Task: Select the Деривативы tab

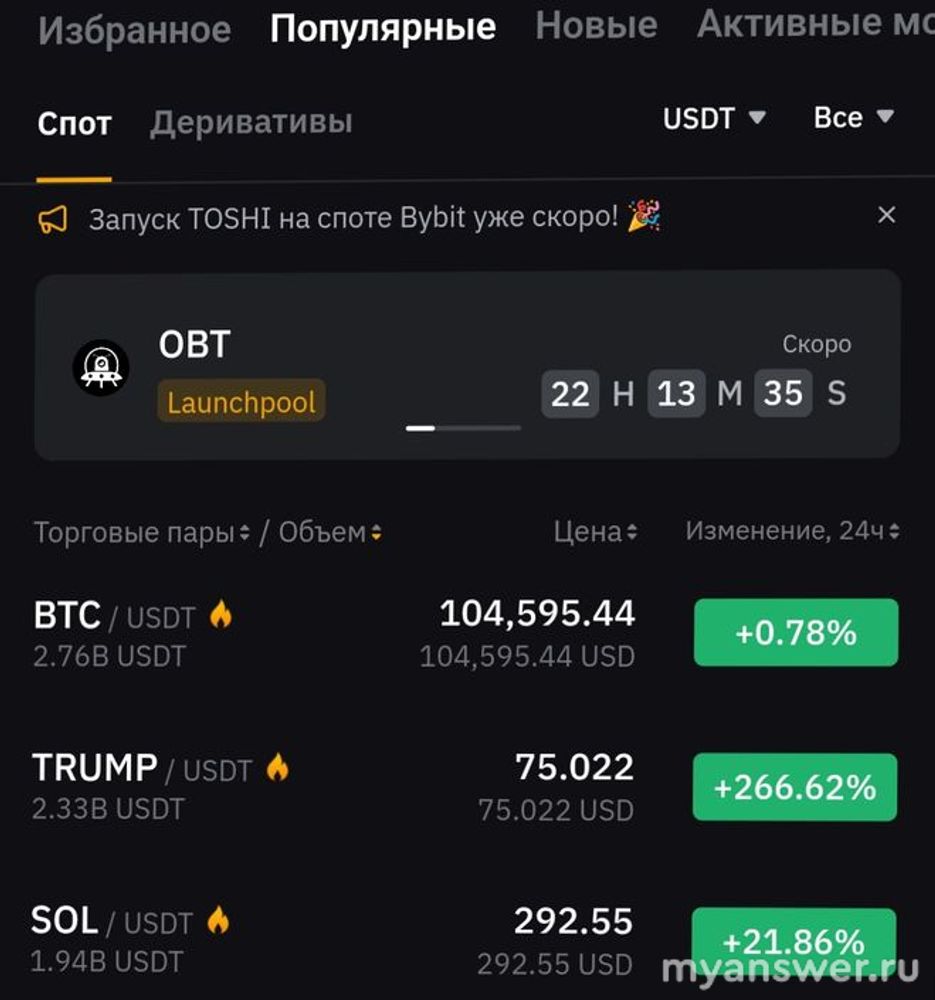Action: 251,123
